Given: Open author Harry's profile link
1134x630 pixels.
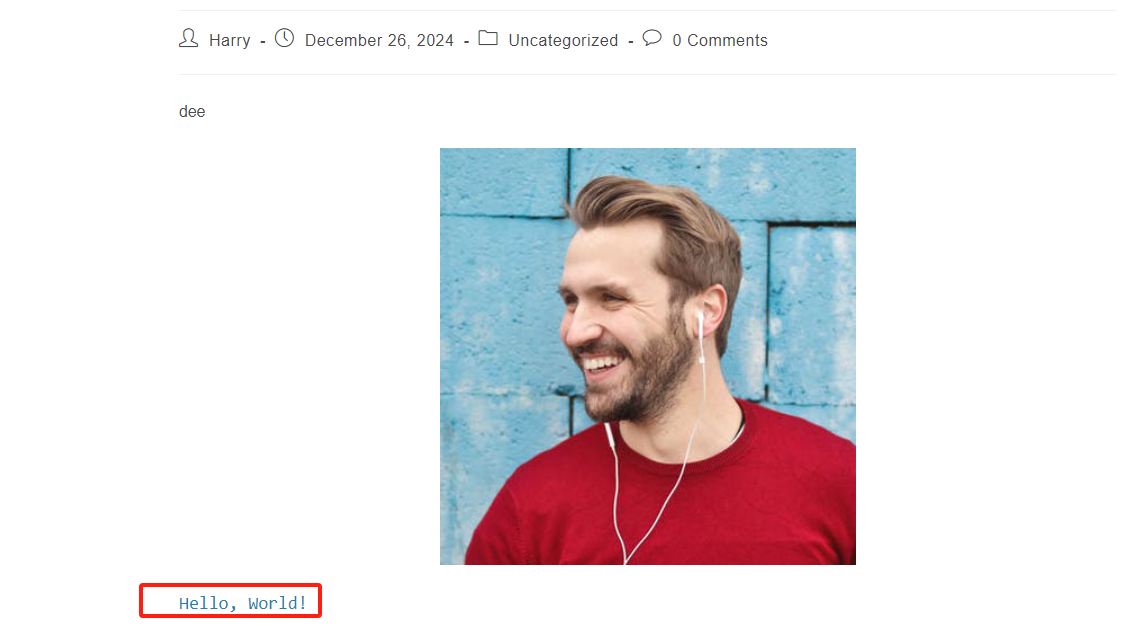Looking at the screenshot, I should (229, 41).
